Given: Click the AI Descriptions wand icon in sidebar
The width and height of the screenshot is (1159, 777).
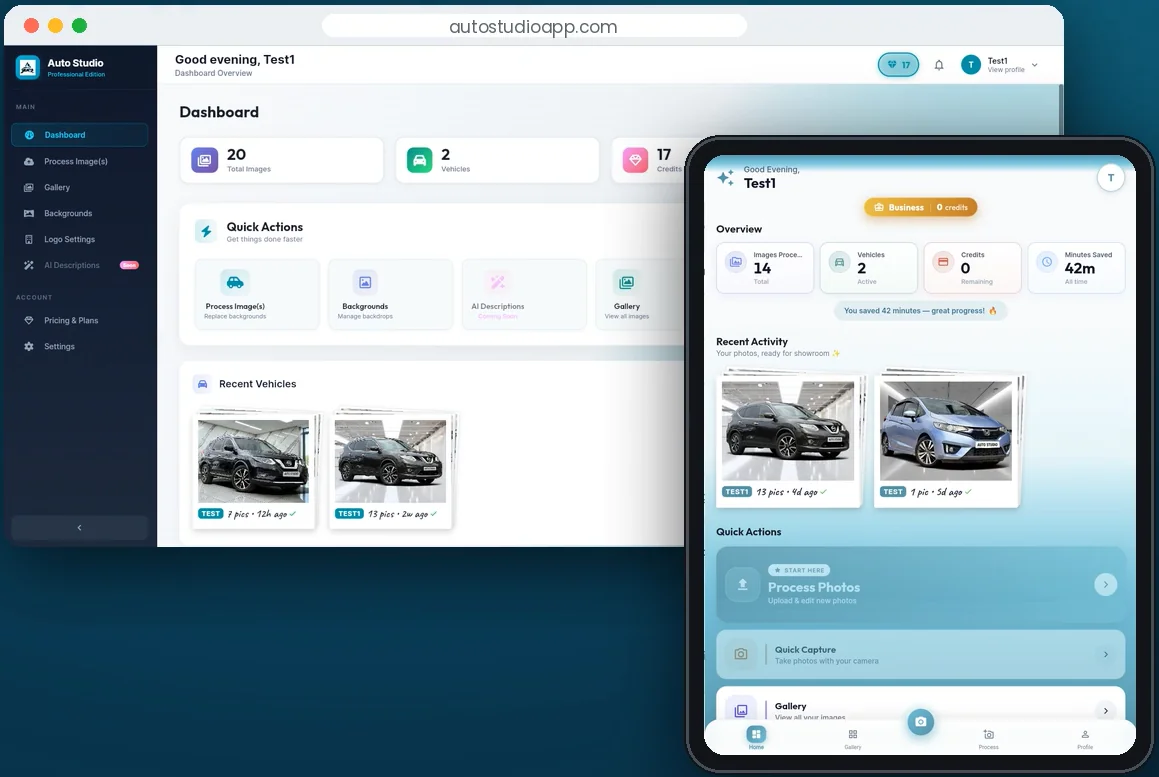Looking at the screenshot, I should 29,265.
